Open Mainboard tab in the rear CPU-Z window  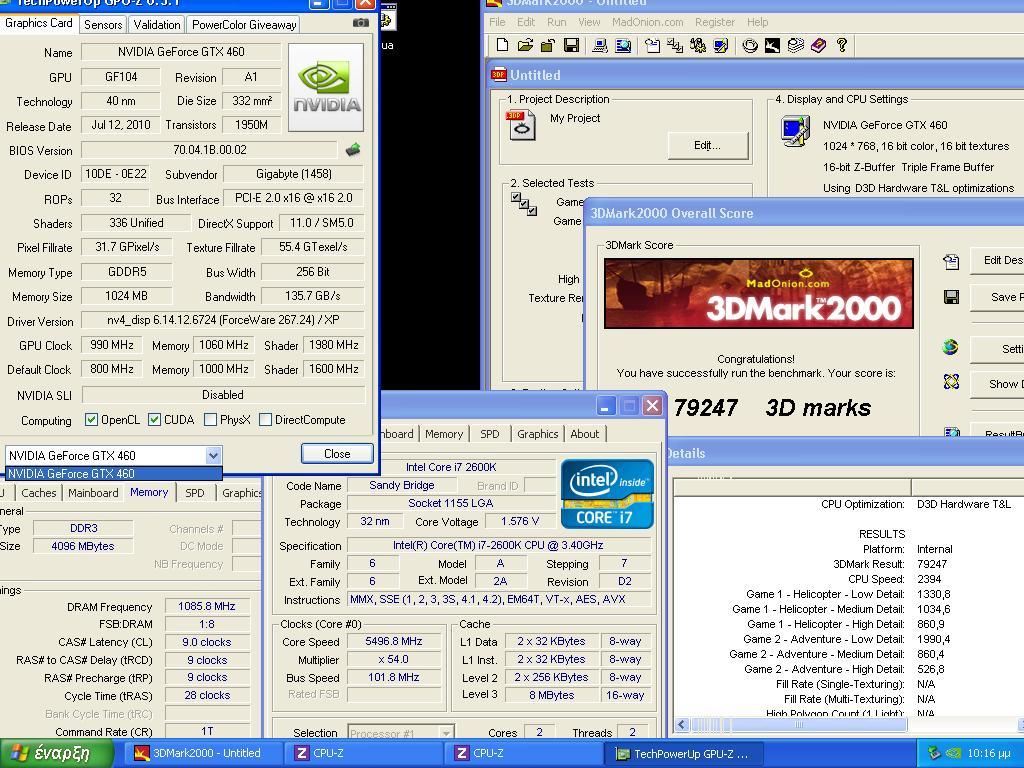[x=93, y=493]
